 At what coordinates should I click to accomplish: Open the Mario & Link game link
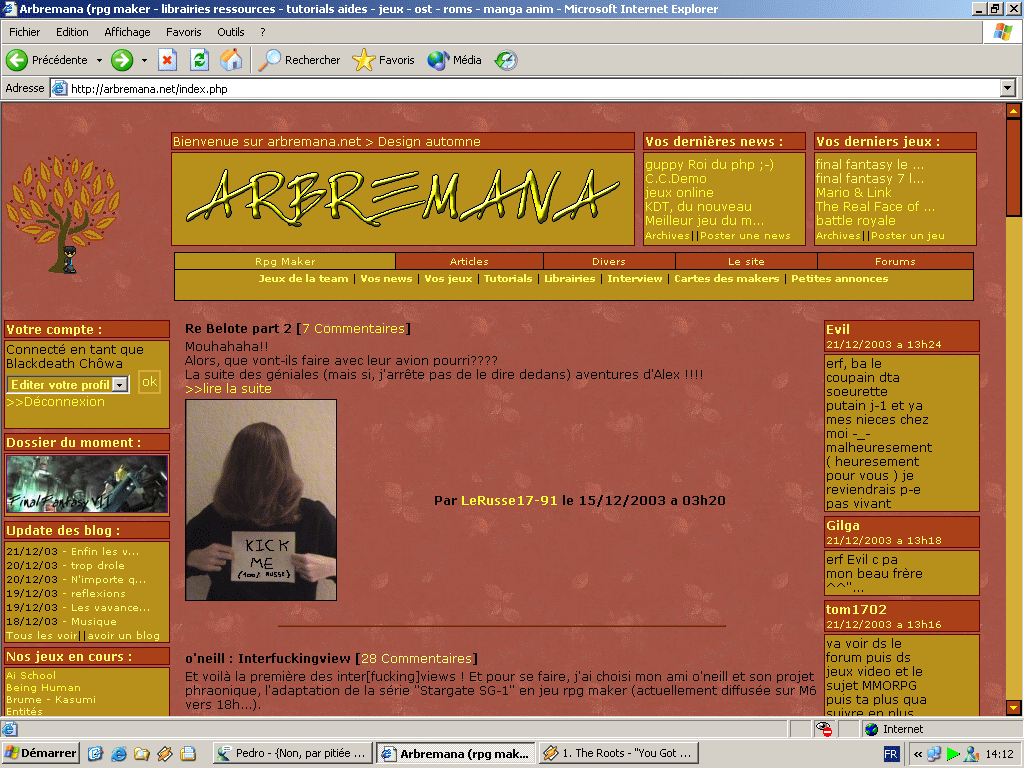[x=854, y=193]
